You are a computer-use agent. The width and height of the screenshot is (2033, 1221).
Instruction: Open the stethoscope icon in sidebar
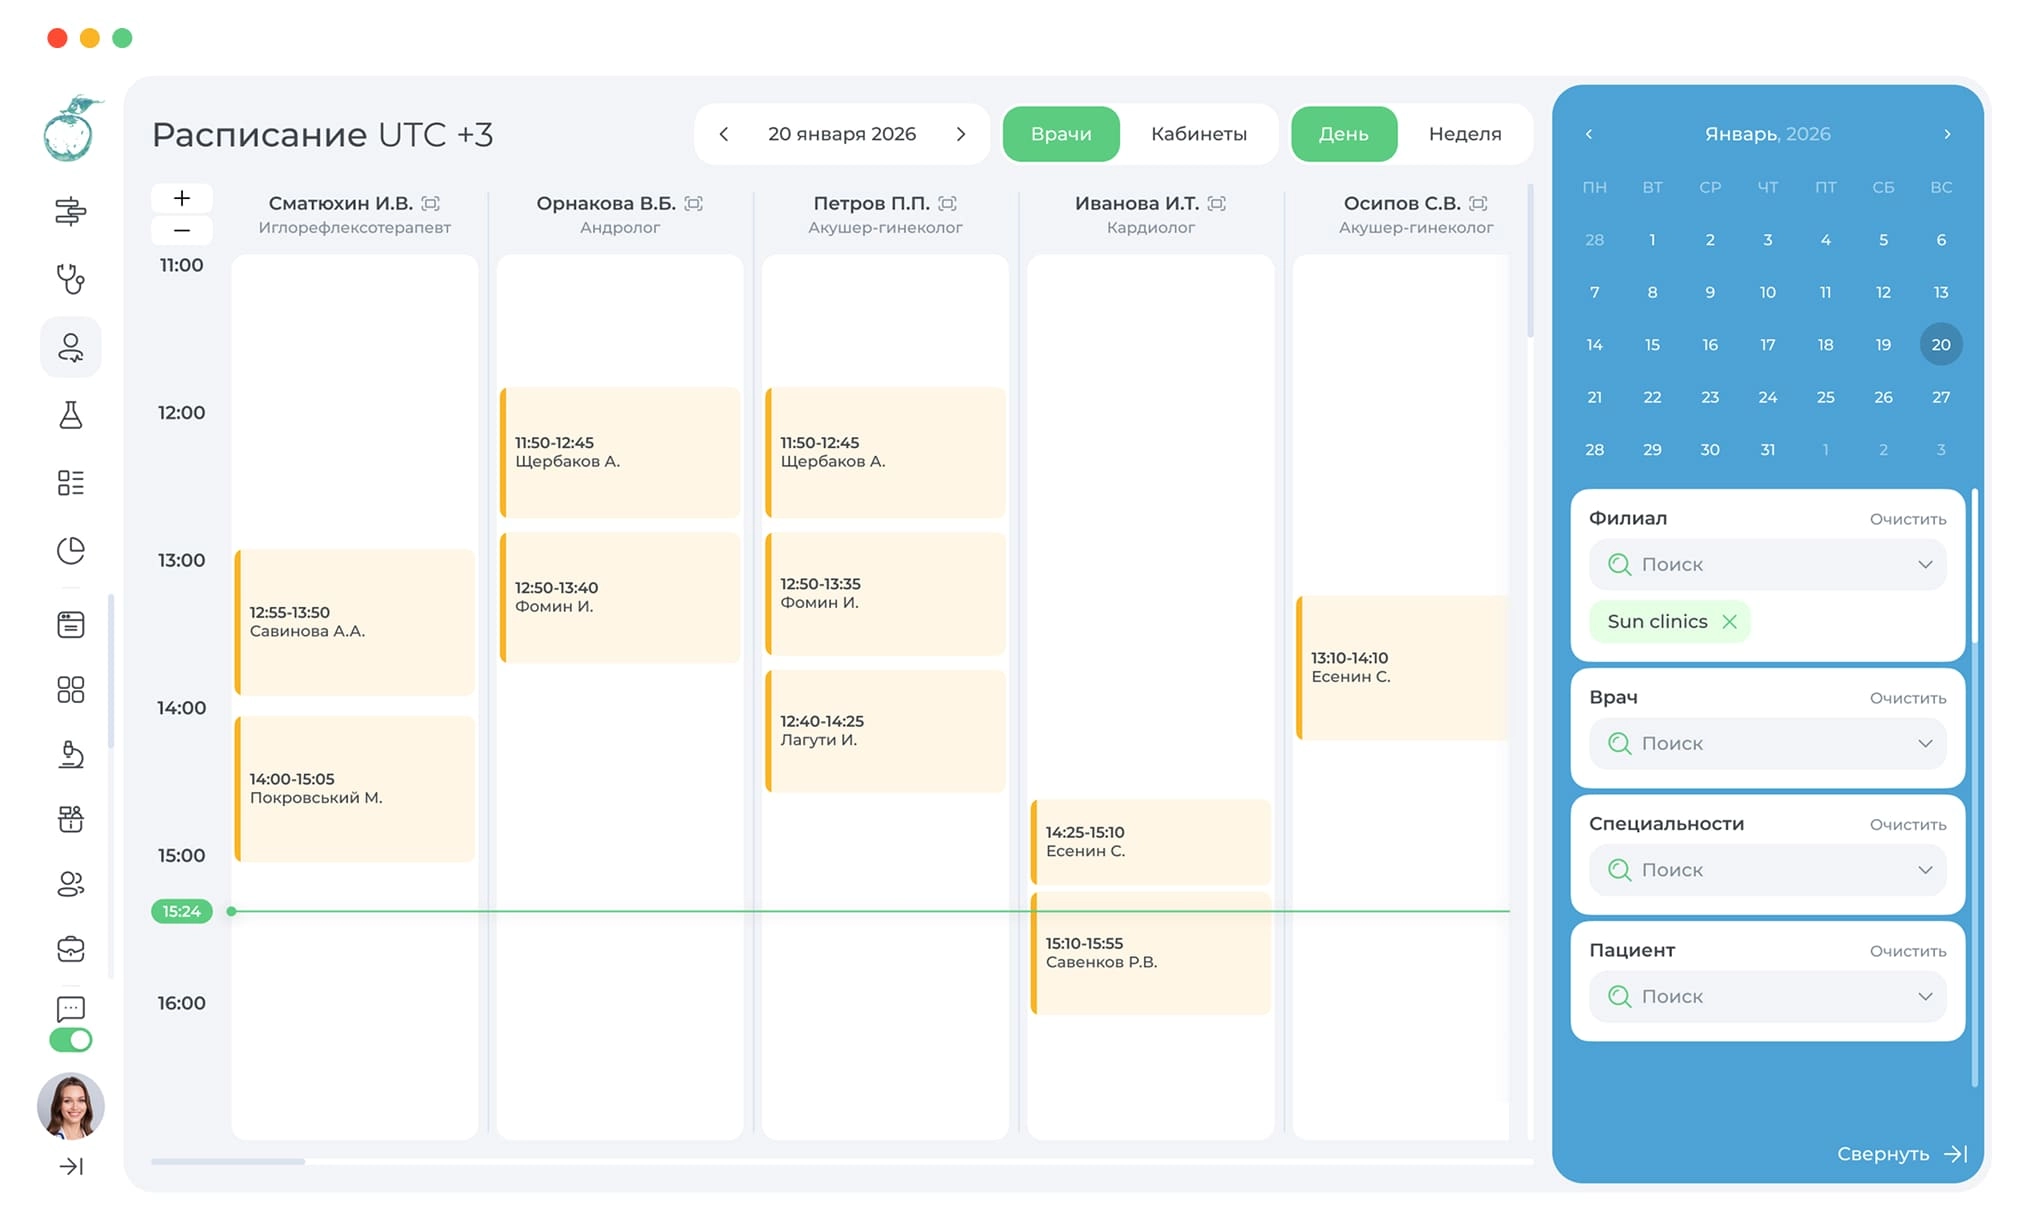click(70, 279)
